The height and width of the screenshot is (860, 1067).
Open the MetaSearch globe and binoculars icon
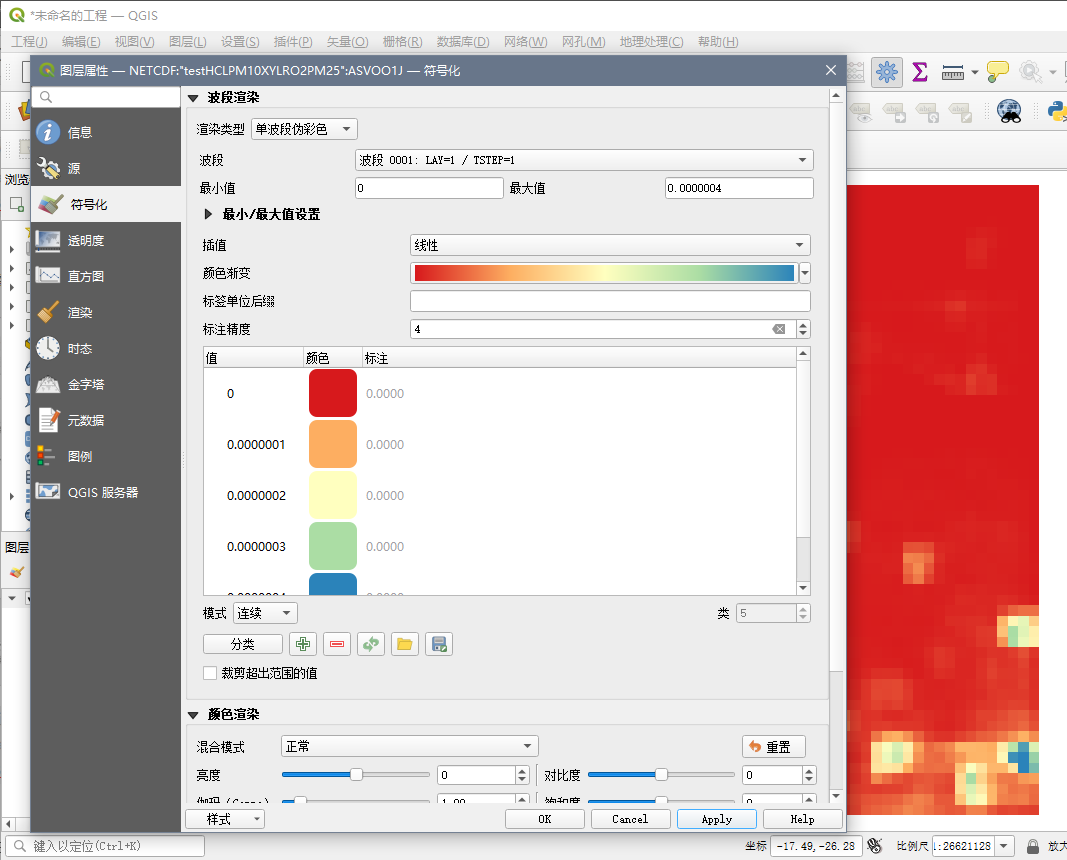tap(1009, 112)
